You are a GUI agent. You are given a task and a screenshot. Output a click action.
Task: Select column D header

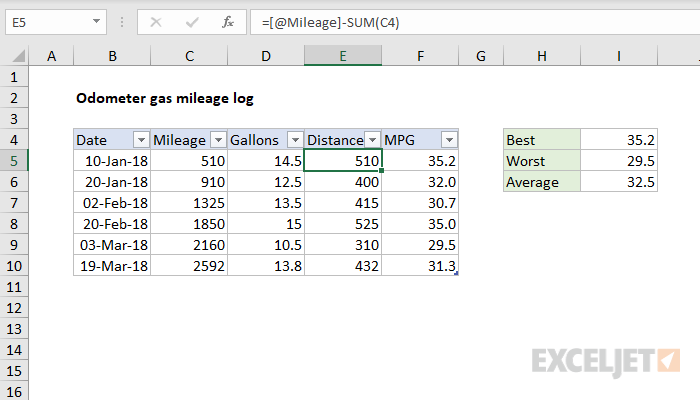click(x=266, y=56)
